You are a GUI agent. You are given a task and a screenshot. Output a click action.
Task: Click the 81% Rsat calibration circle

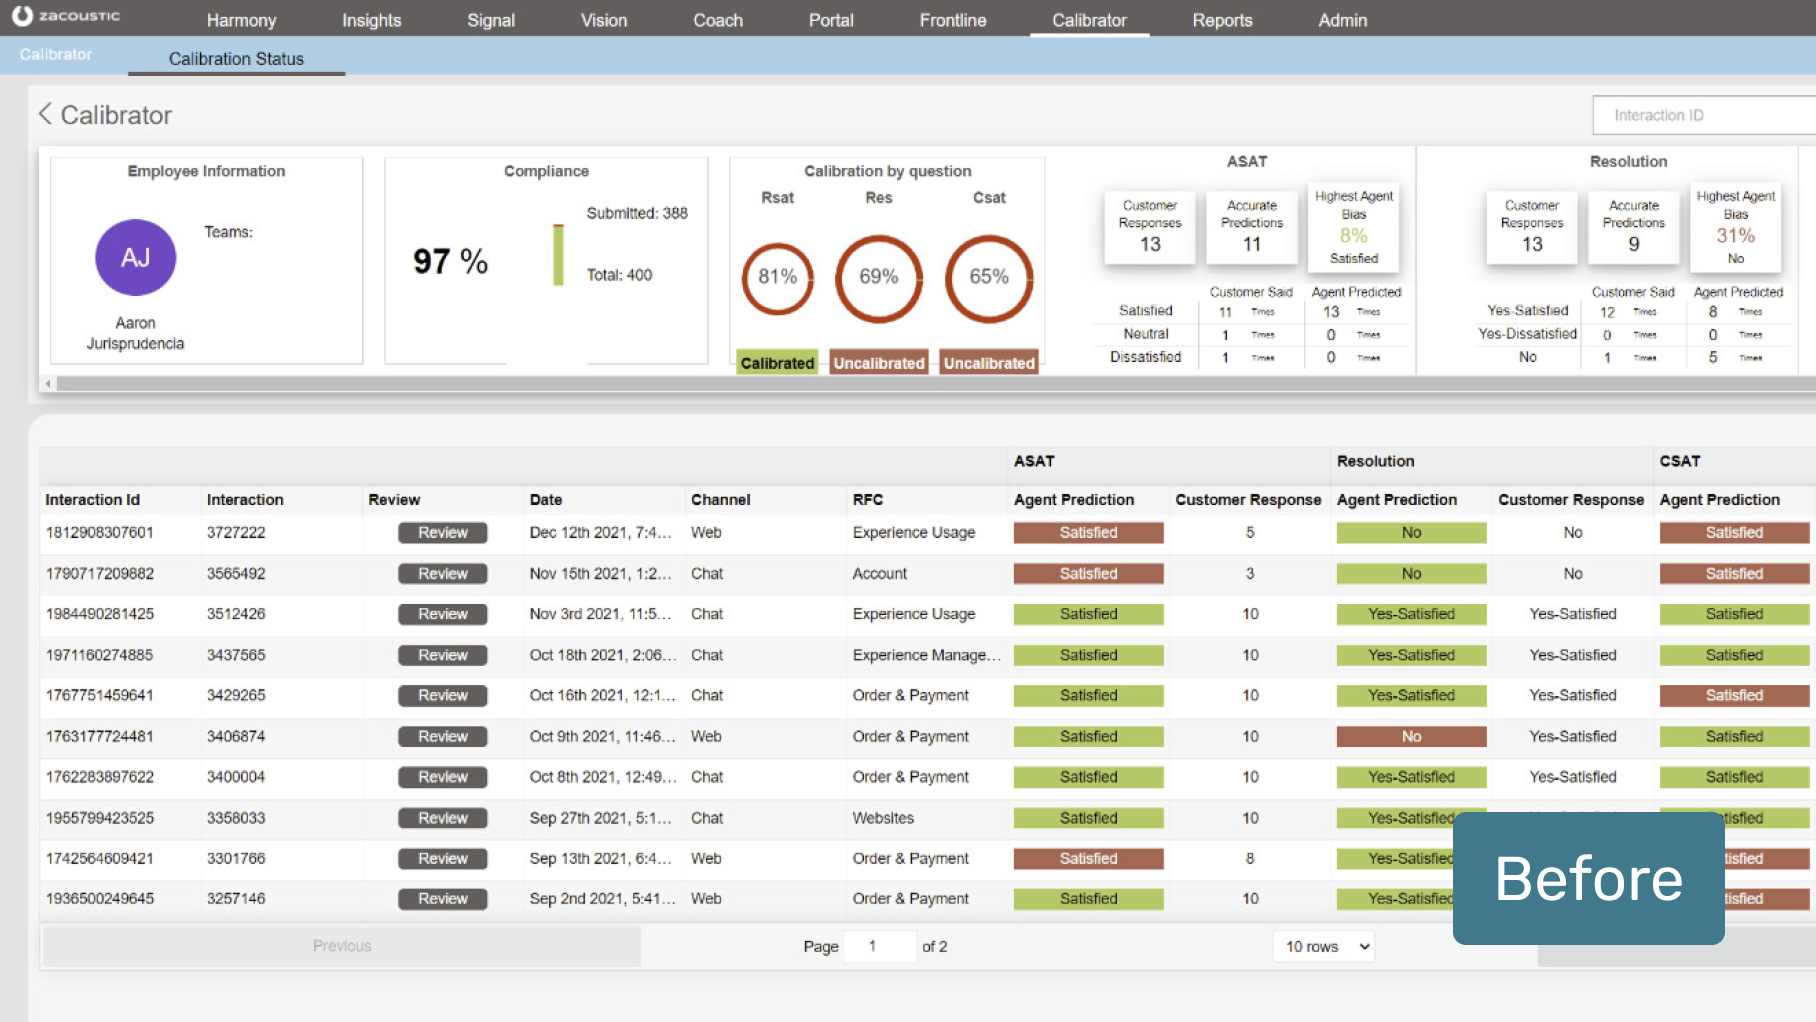tap(777, 277)
